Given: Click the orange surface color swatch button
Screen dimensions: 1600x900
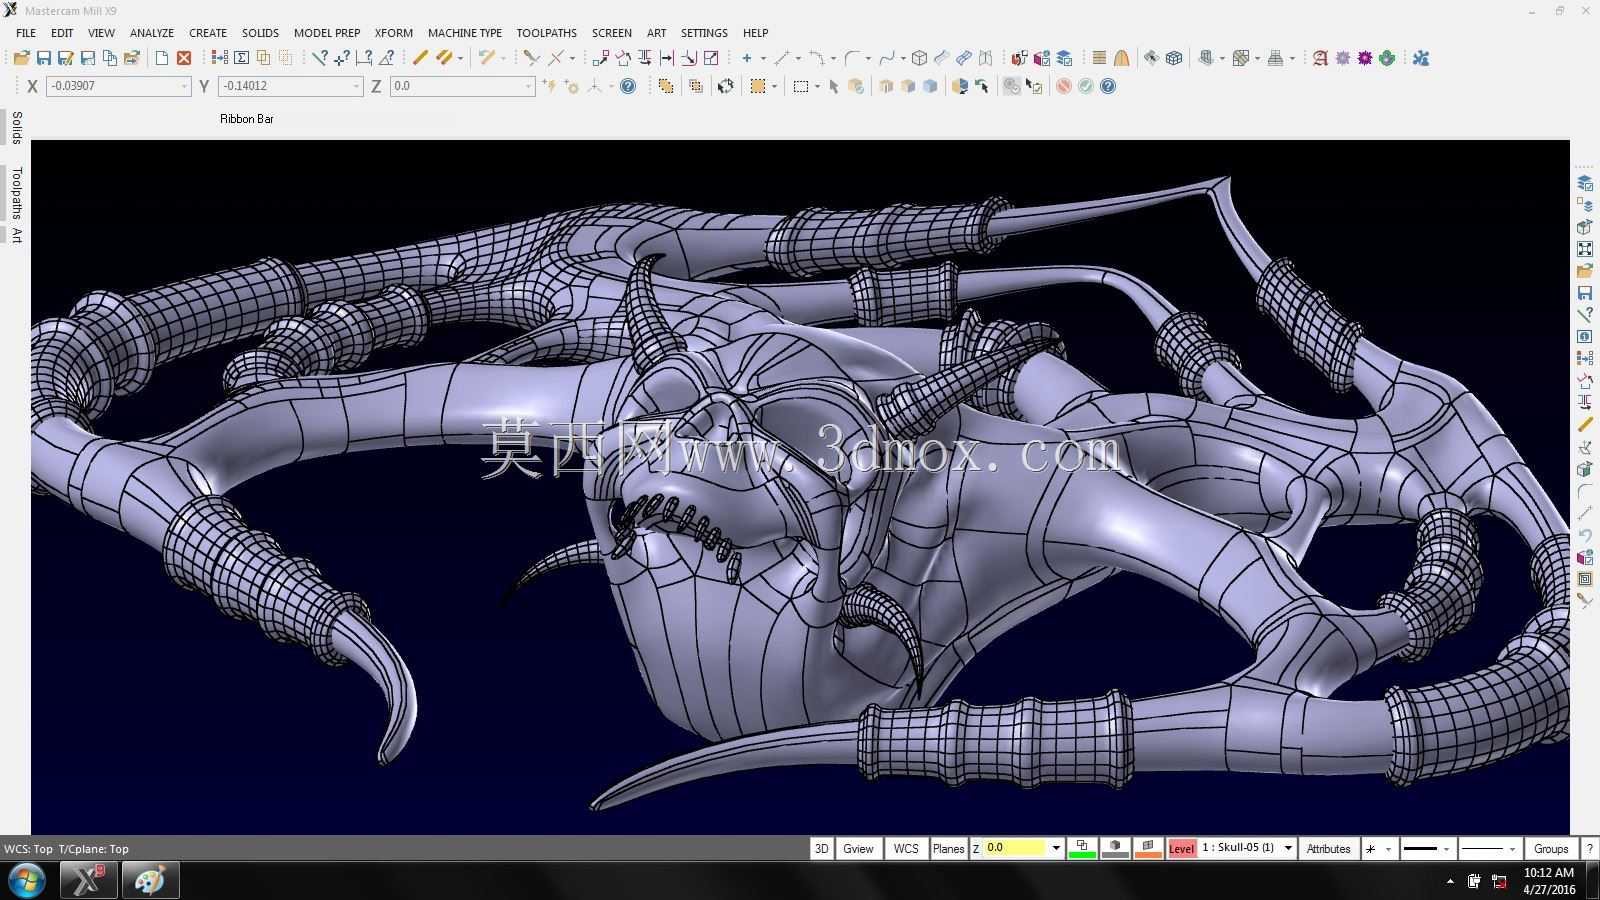Looking at the screenshot, I should tap(1148, 848).
